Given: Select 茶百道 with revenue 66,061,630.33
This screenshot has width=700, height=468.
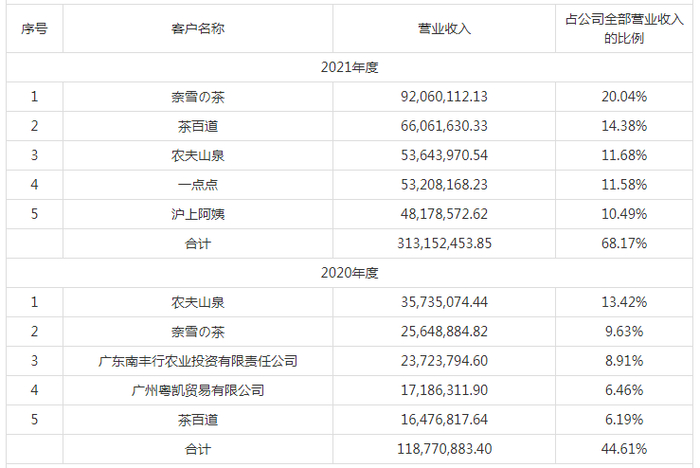Looking at the screenshot, I should (x=198, y=126).
